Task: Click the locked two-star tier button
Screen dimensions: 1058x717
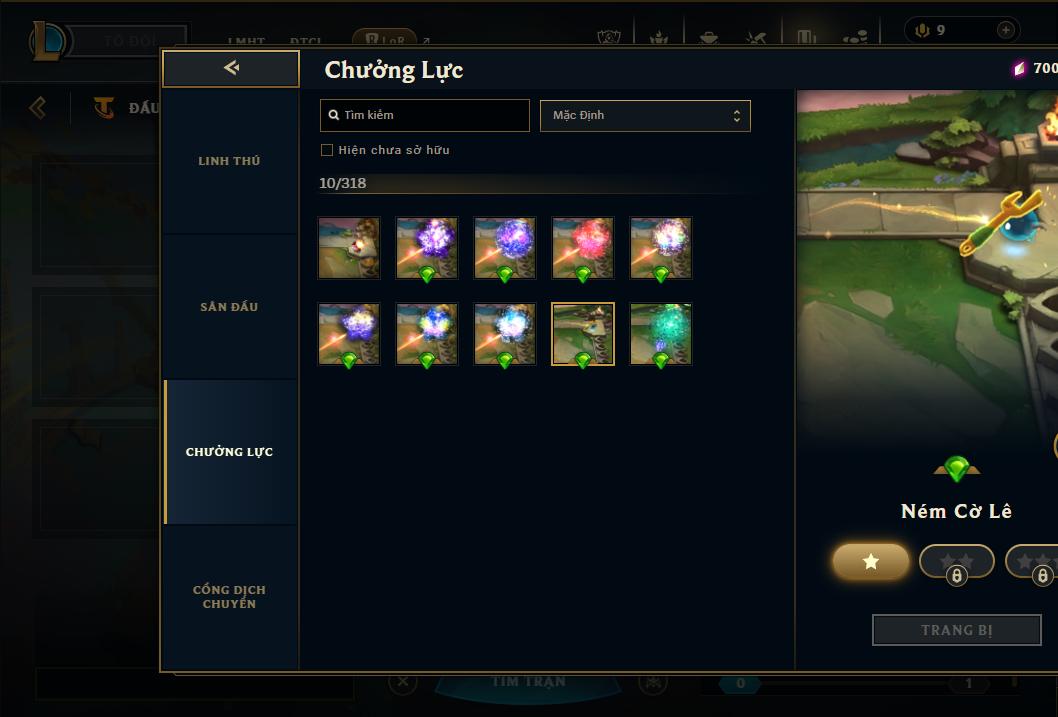Action: coord(956,561)
